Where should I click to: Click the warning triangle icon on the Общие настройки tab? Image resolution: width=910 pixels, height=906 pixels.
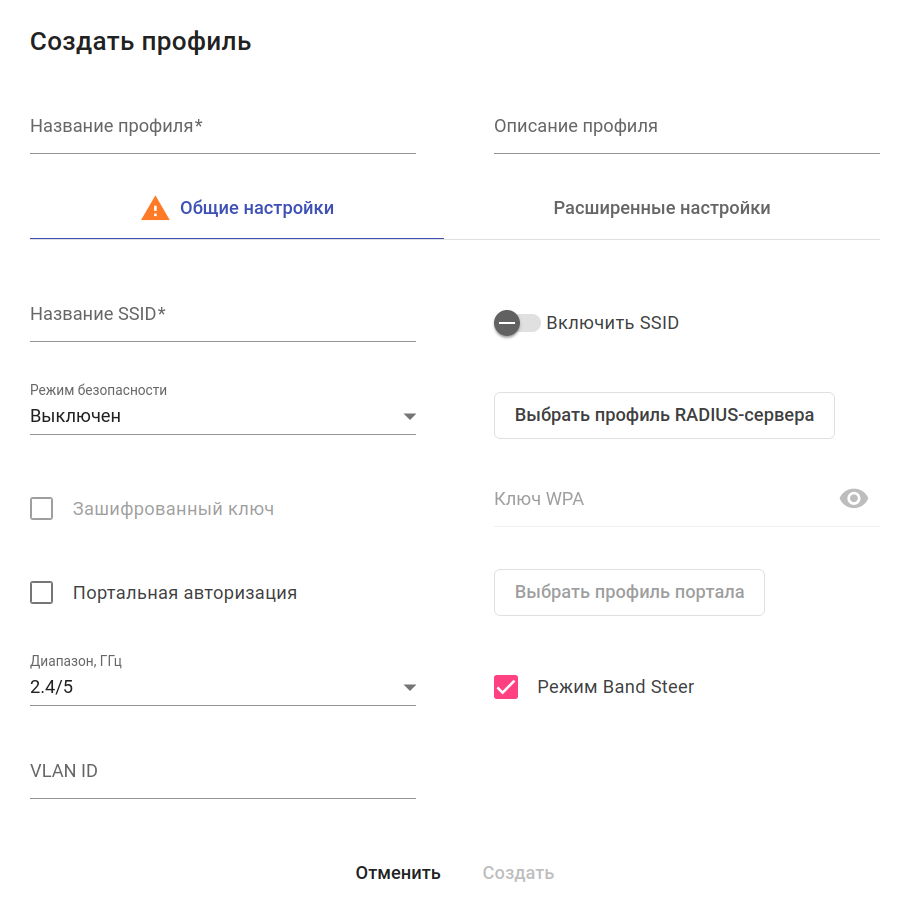[155, 208]
